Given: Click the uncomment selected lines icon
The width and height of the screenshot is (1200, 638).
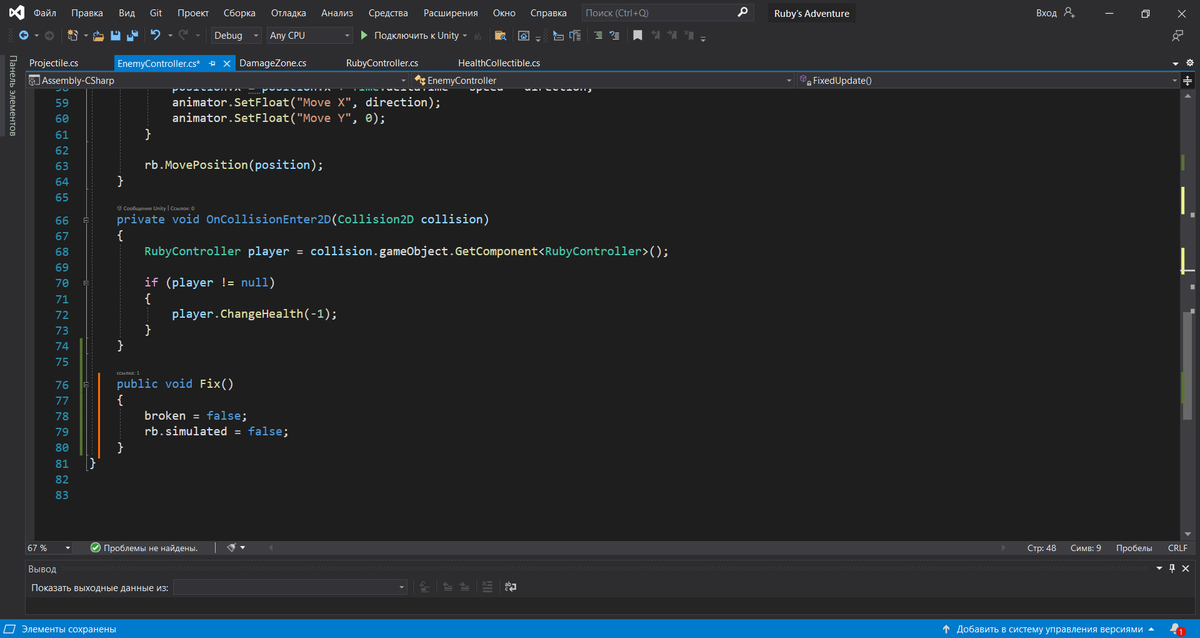Looking at the screenshot, I should coord(615,35).
